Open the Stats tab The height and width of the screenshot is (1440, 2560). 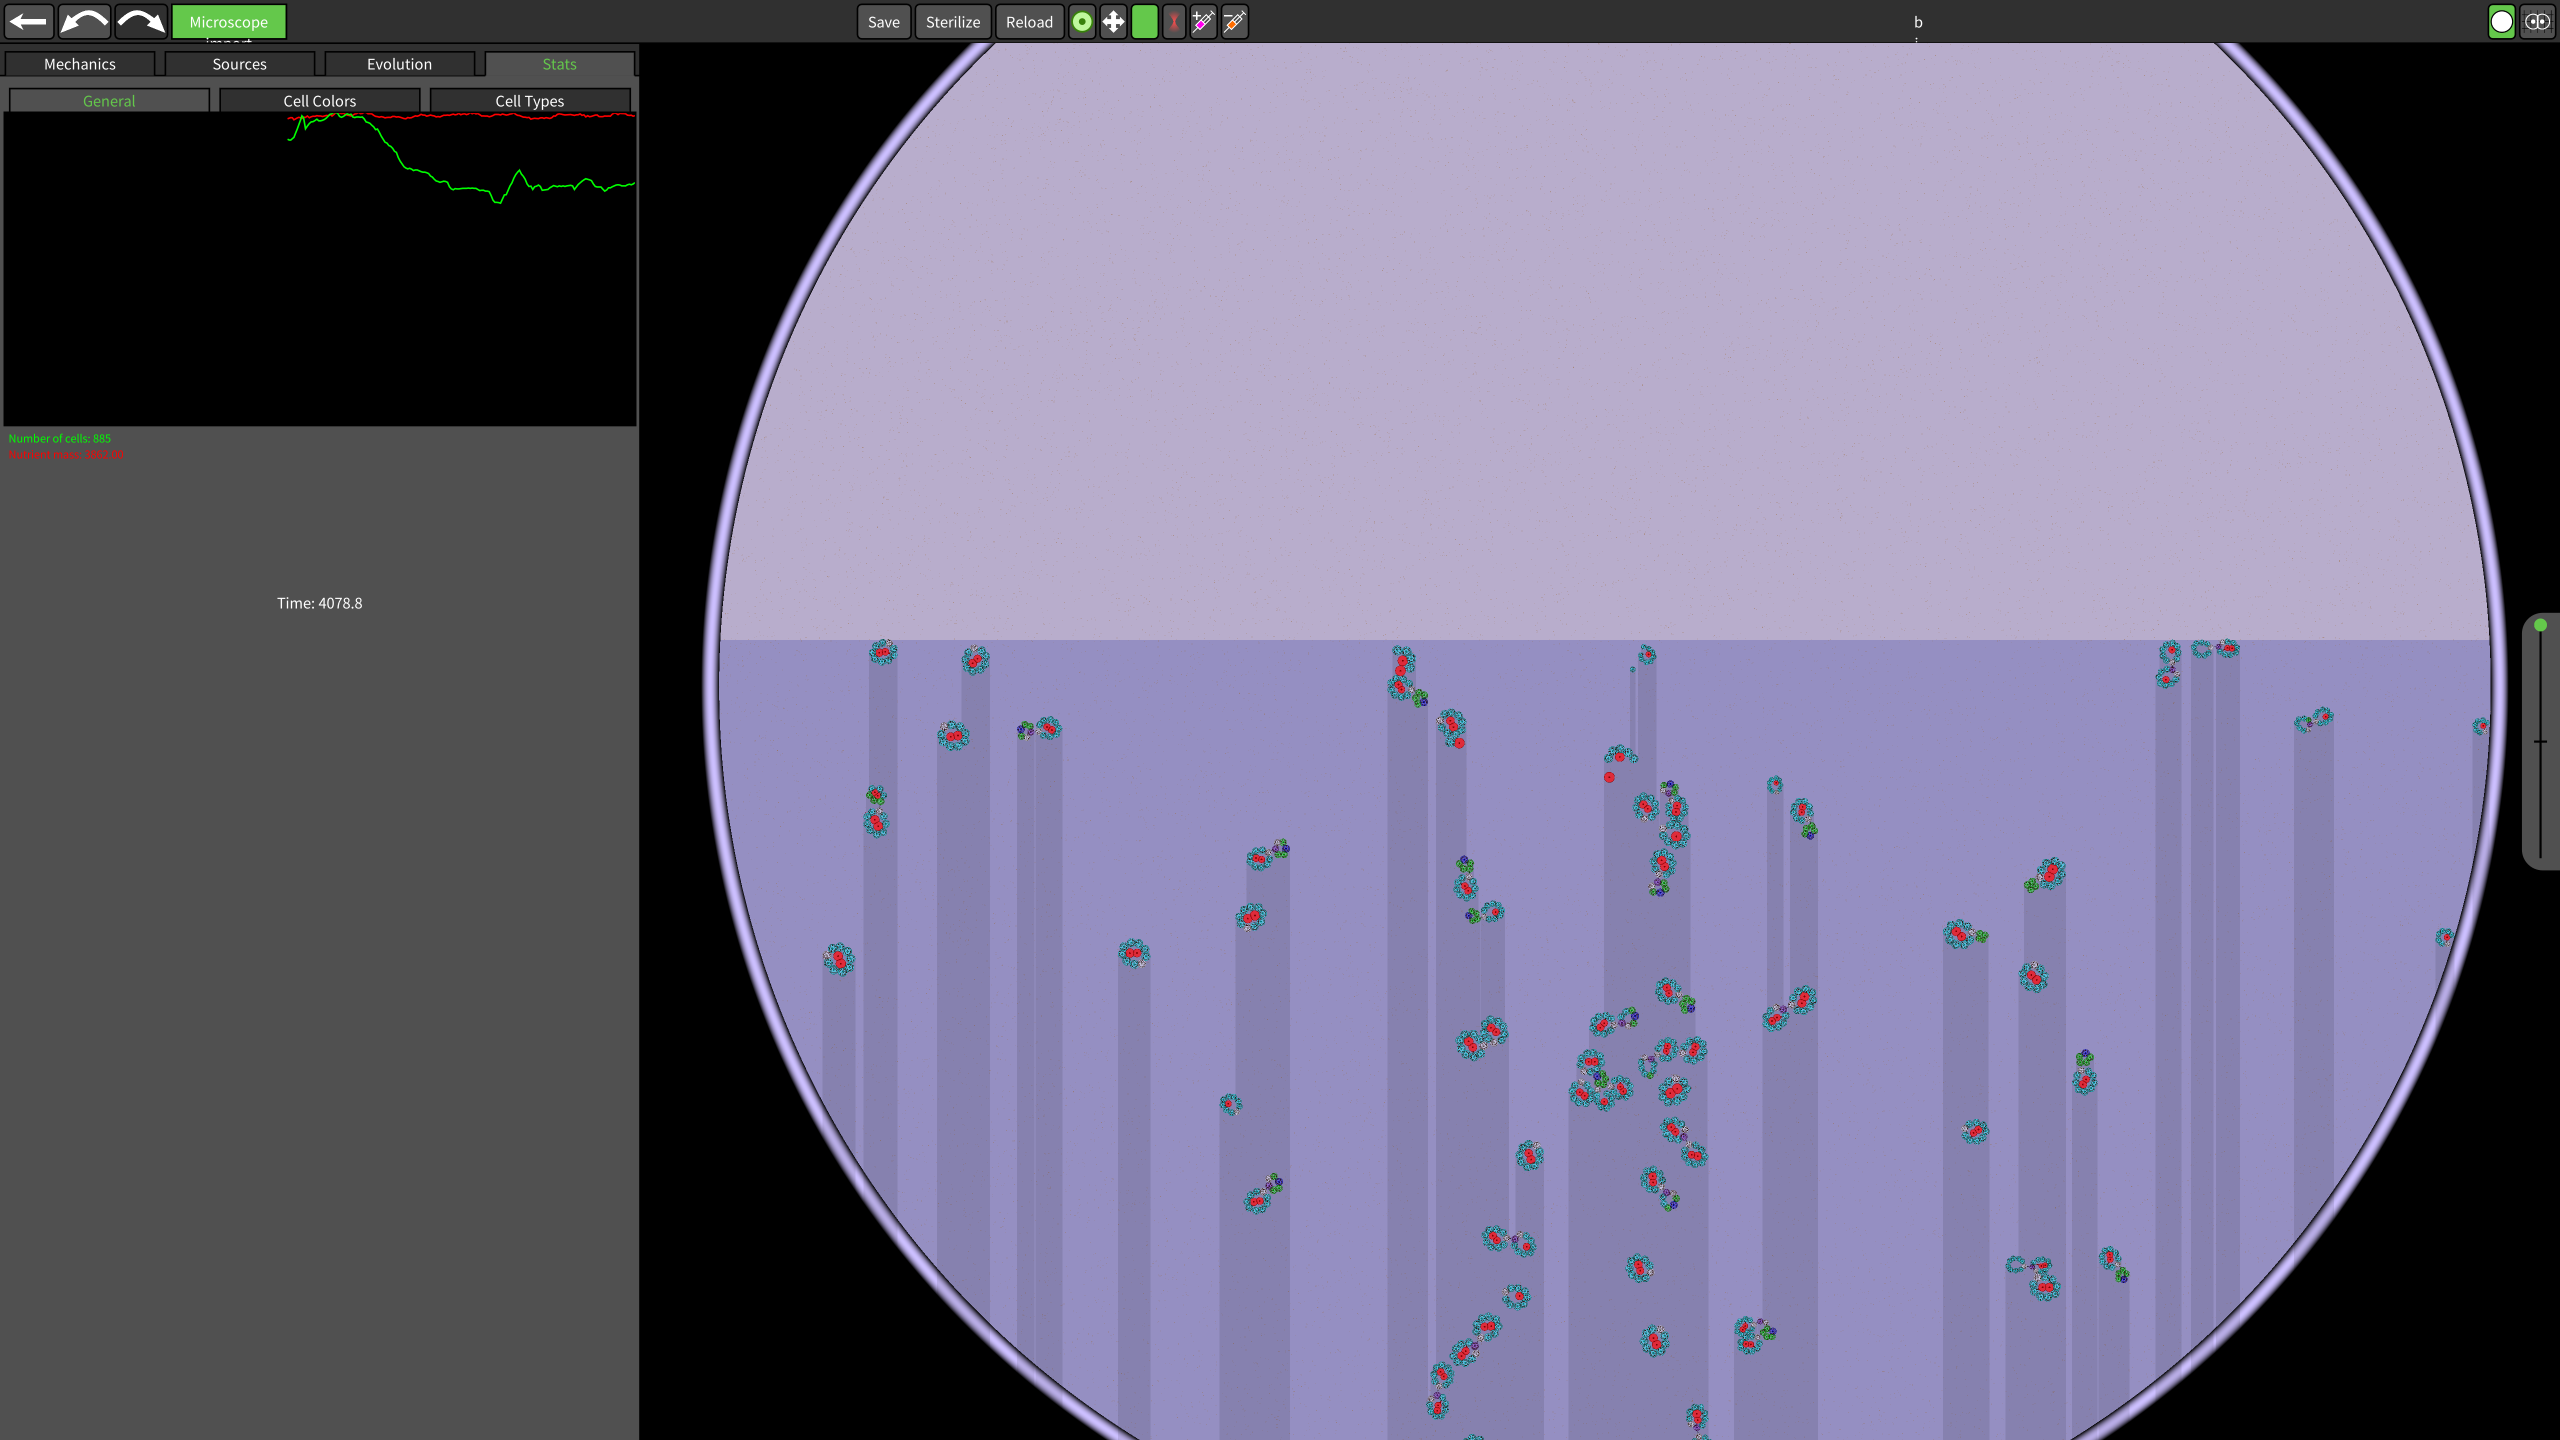pyautogui.click(x=560, y=64)
